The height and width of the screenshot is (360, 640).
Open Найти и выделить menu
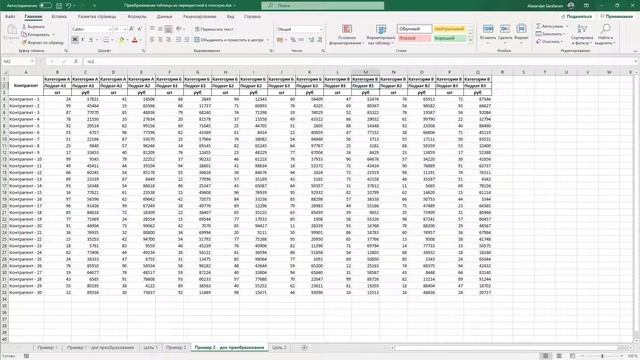pos(605,34)
